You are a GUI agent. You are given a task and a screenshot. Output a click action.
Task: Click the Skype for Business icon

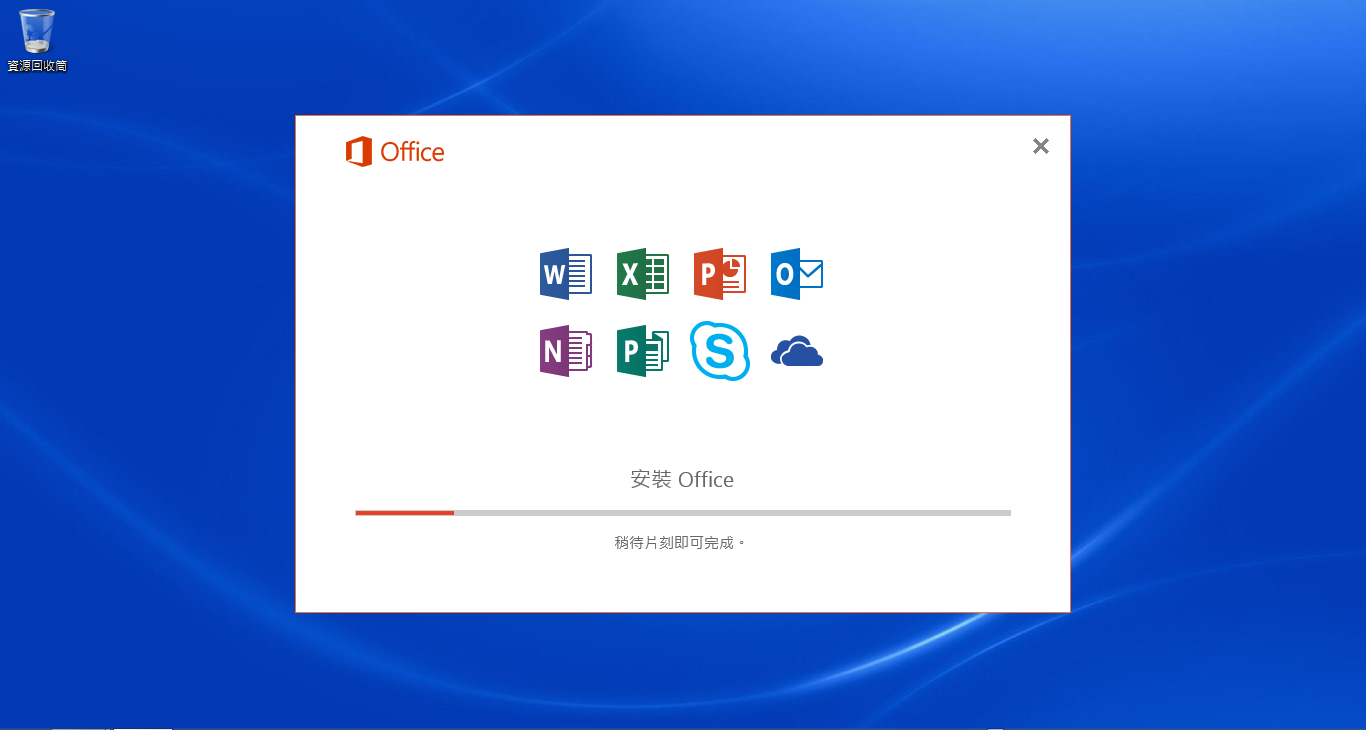(720, 351)
